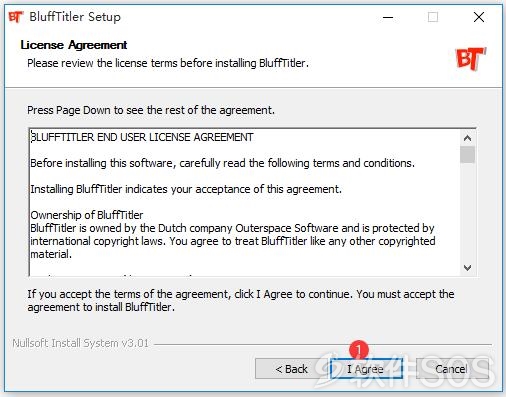Click the empty scrollbar track below thumb
The width and height of the screenshot is (506, 397).
467,212
